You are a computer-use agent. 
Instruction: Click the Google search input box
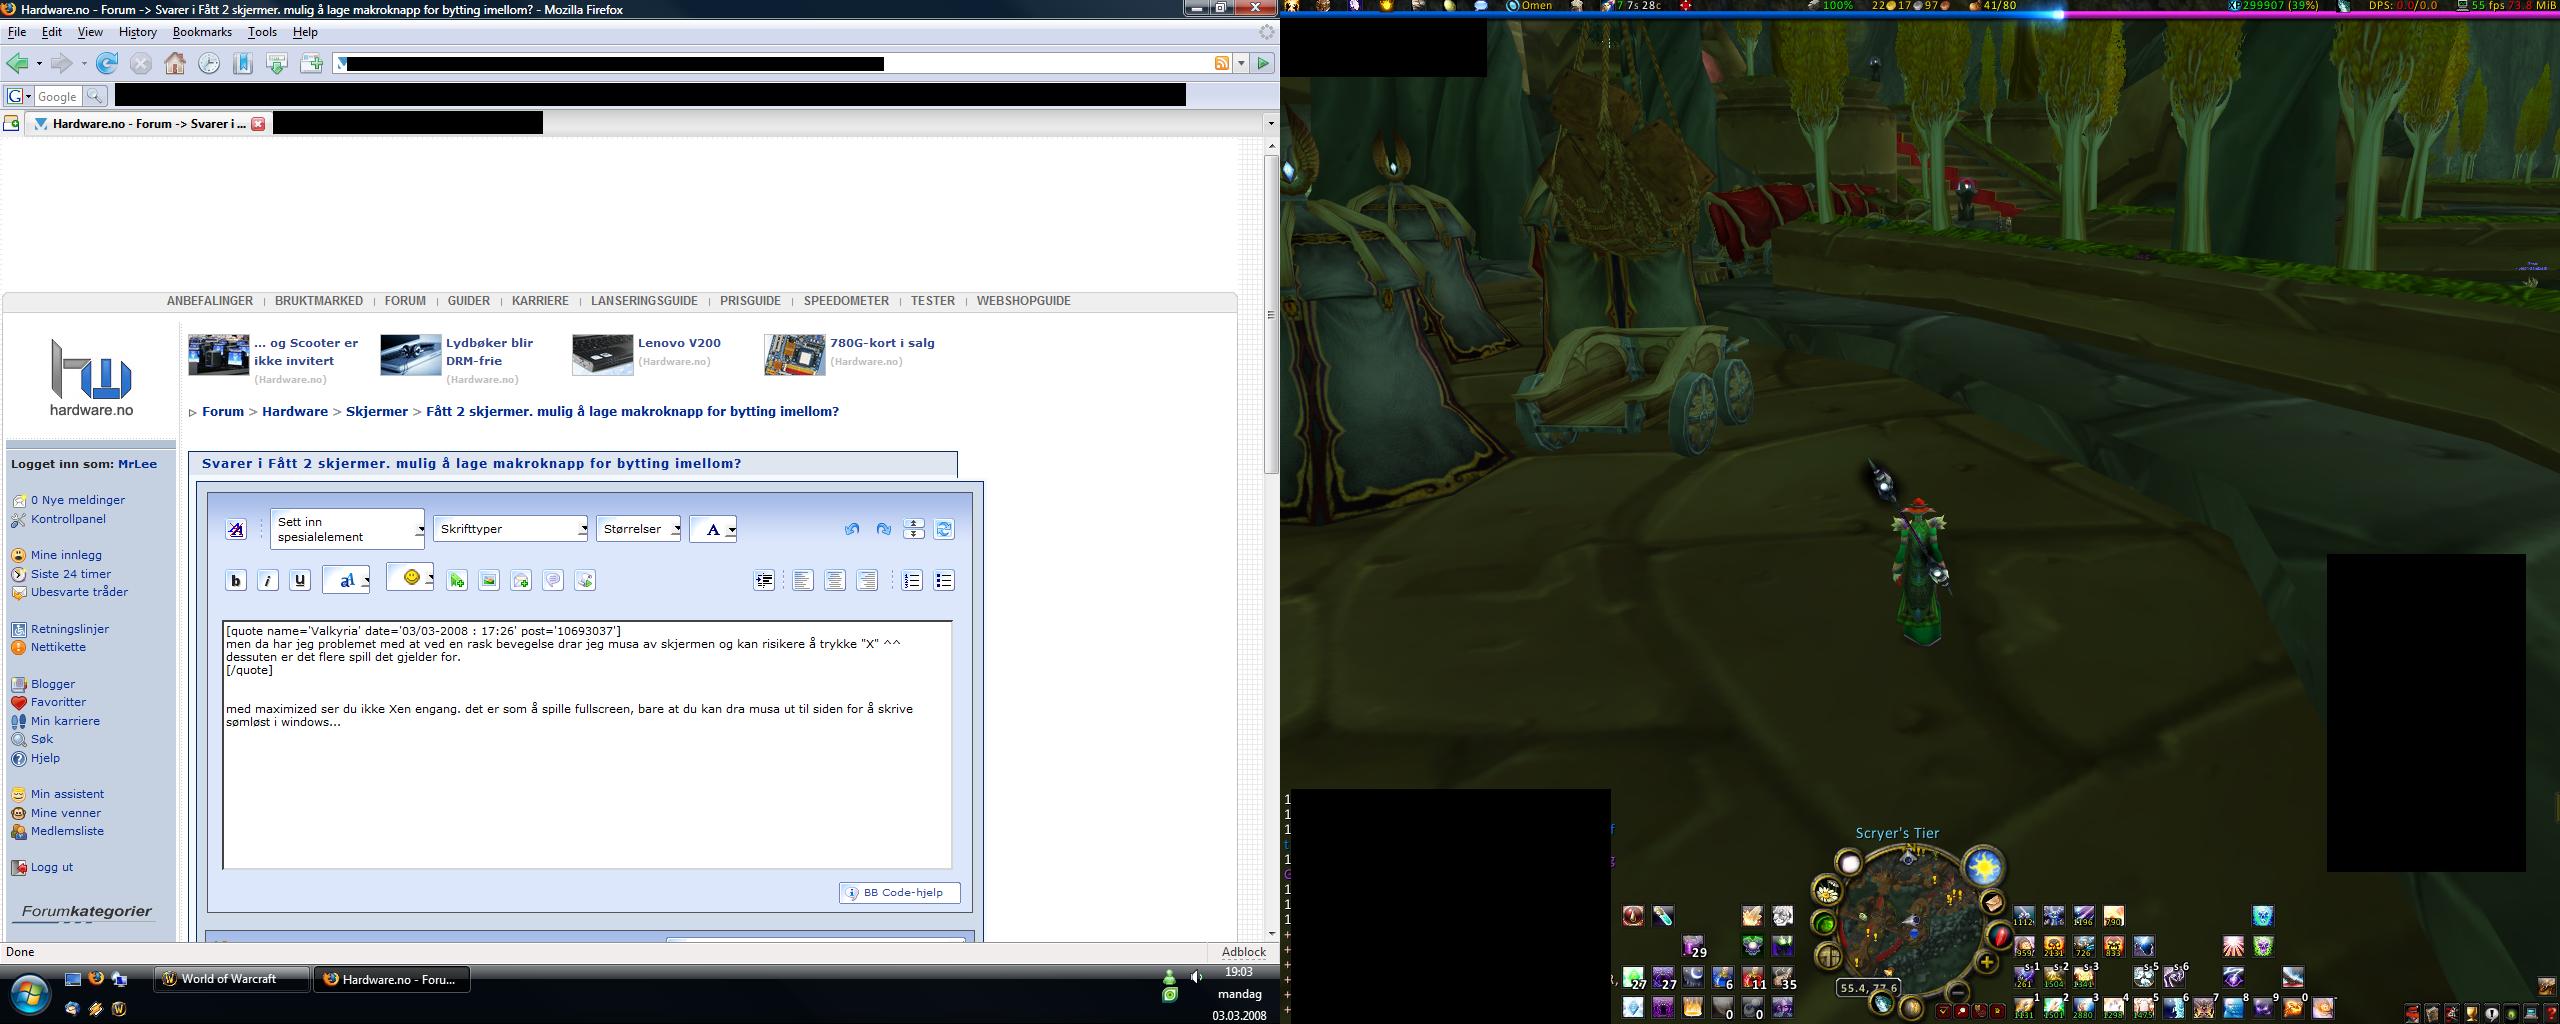coord(58,96)
